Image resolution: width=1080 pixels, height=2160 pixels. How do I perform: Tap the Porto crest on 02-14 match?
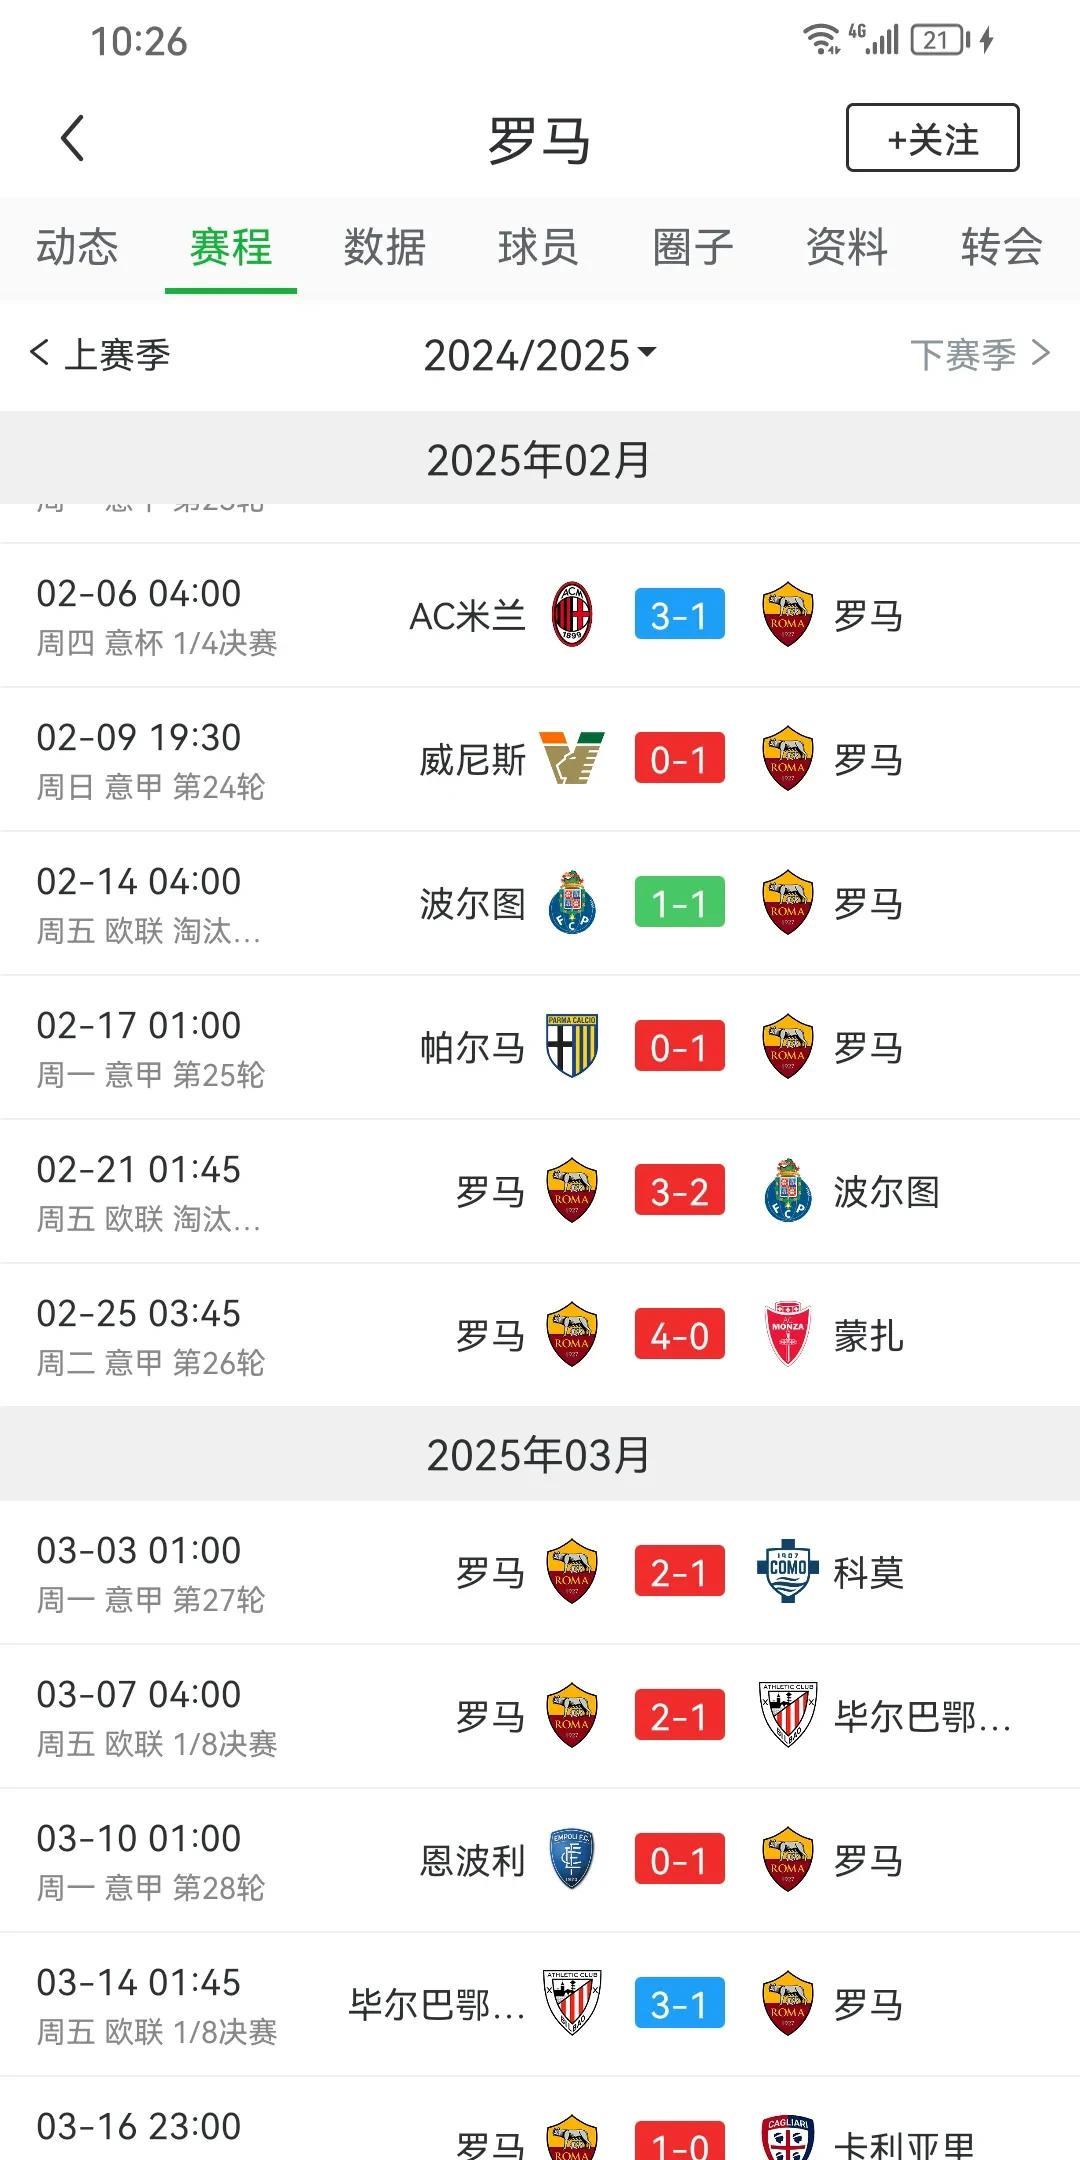pyautogui.click(x=572, y=903)
